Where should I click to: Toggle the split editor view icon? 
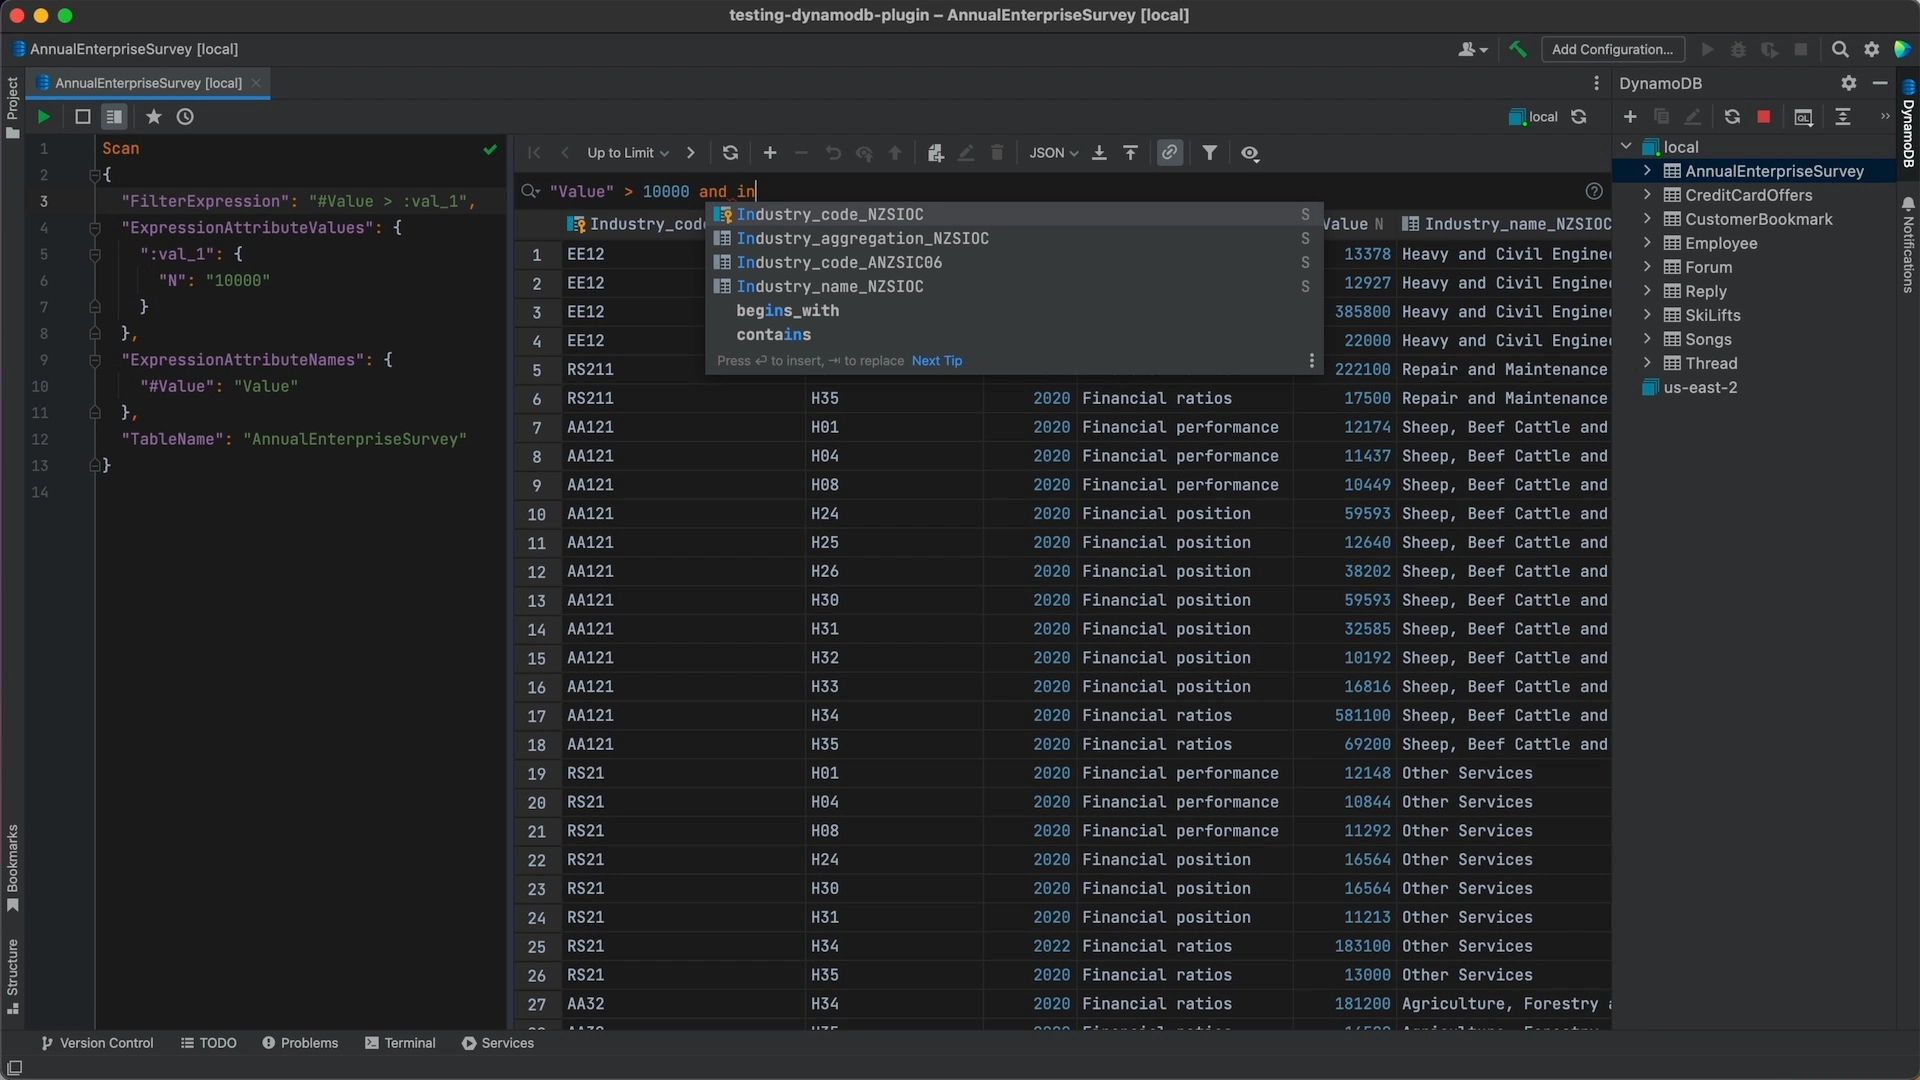coord(115,117)
